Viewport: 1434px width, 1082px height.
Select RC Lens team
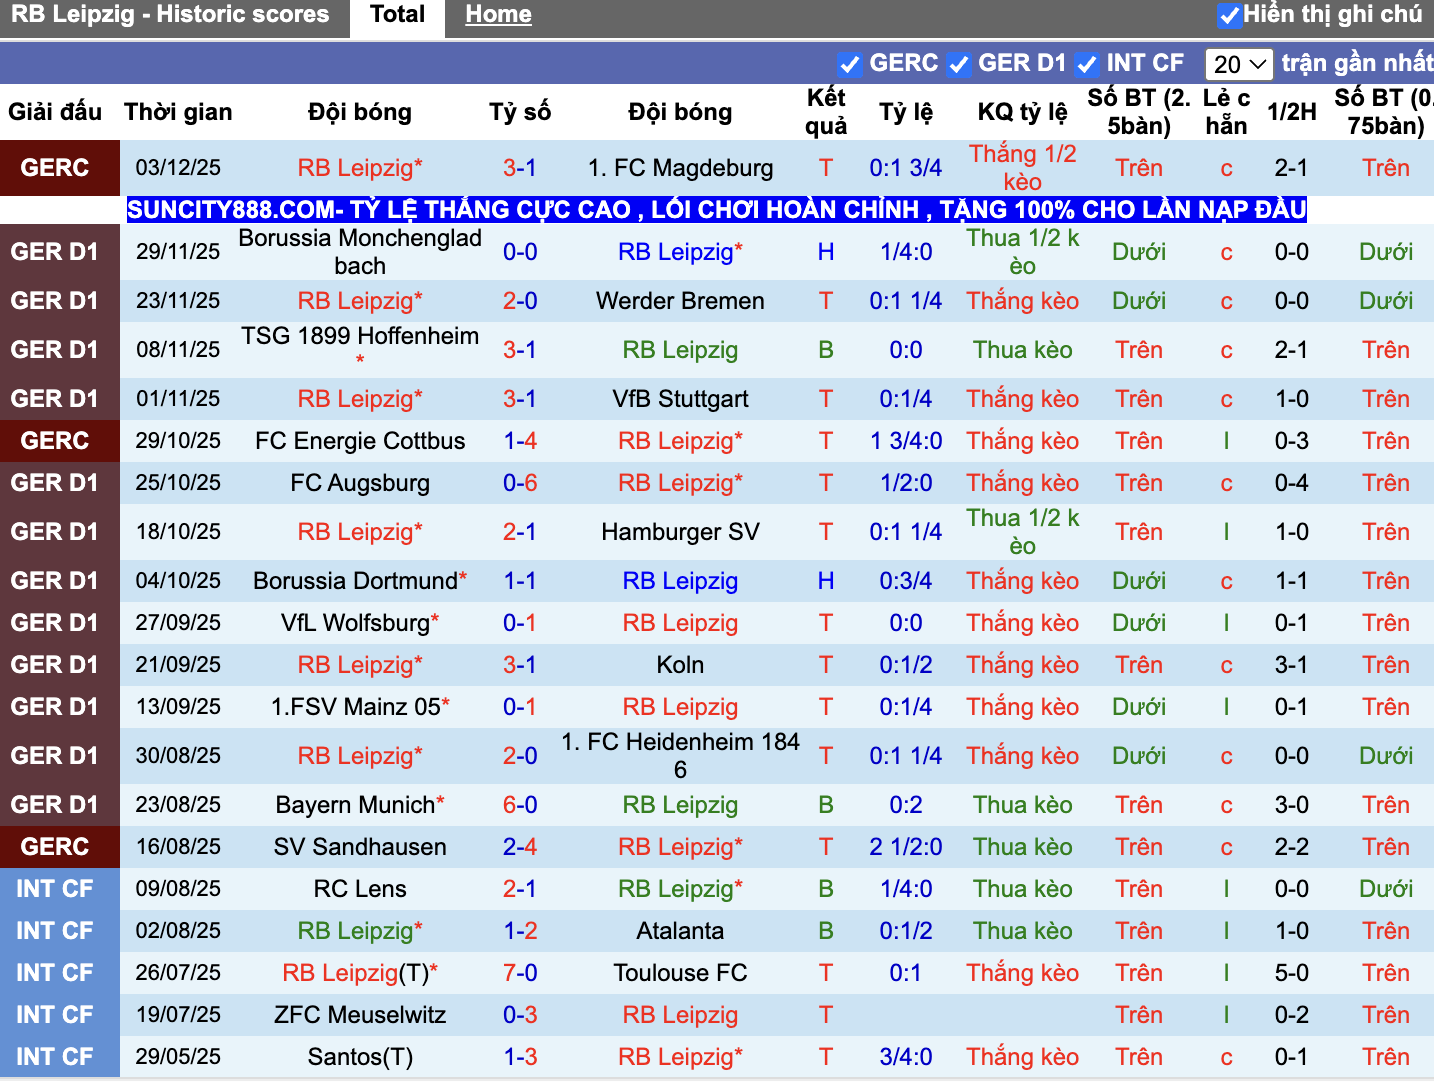click(x=360, y=889)
